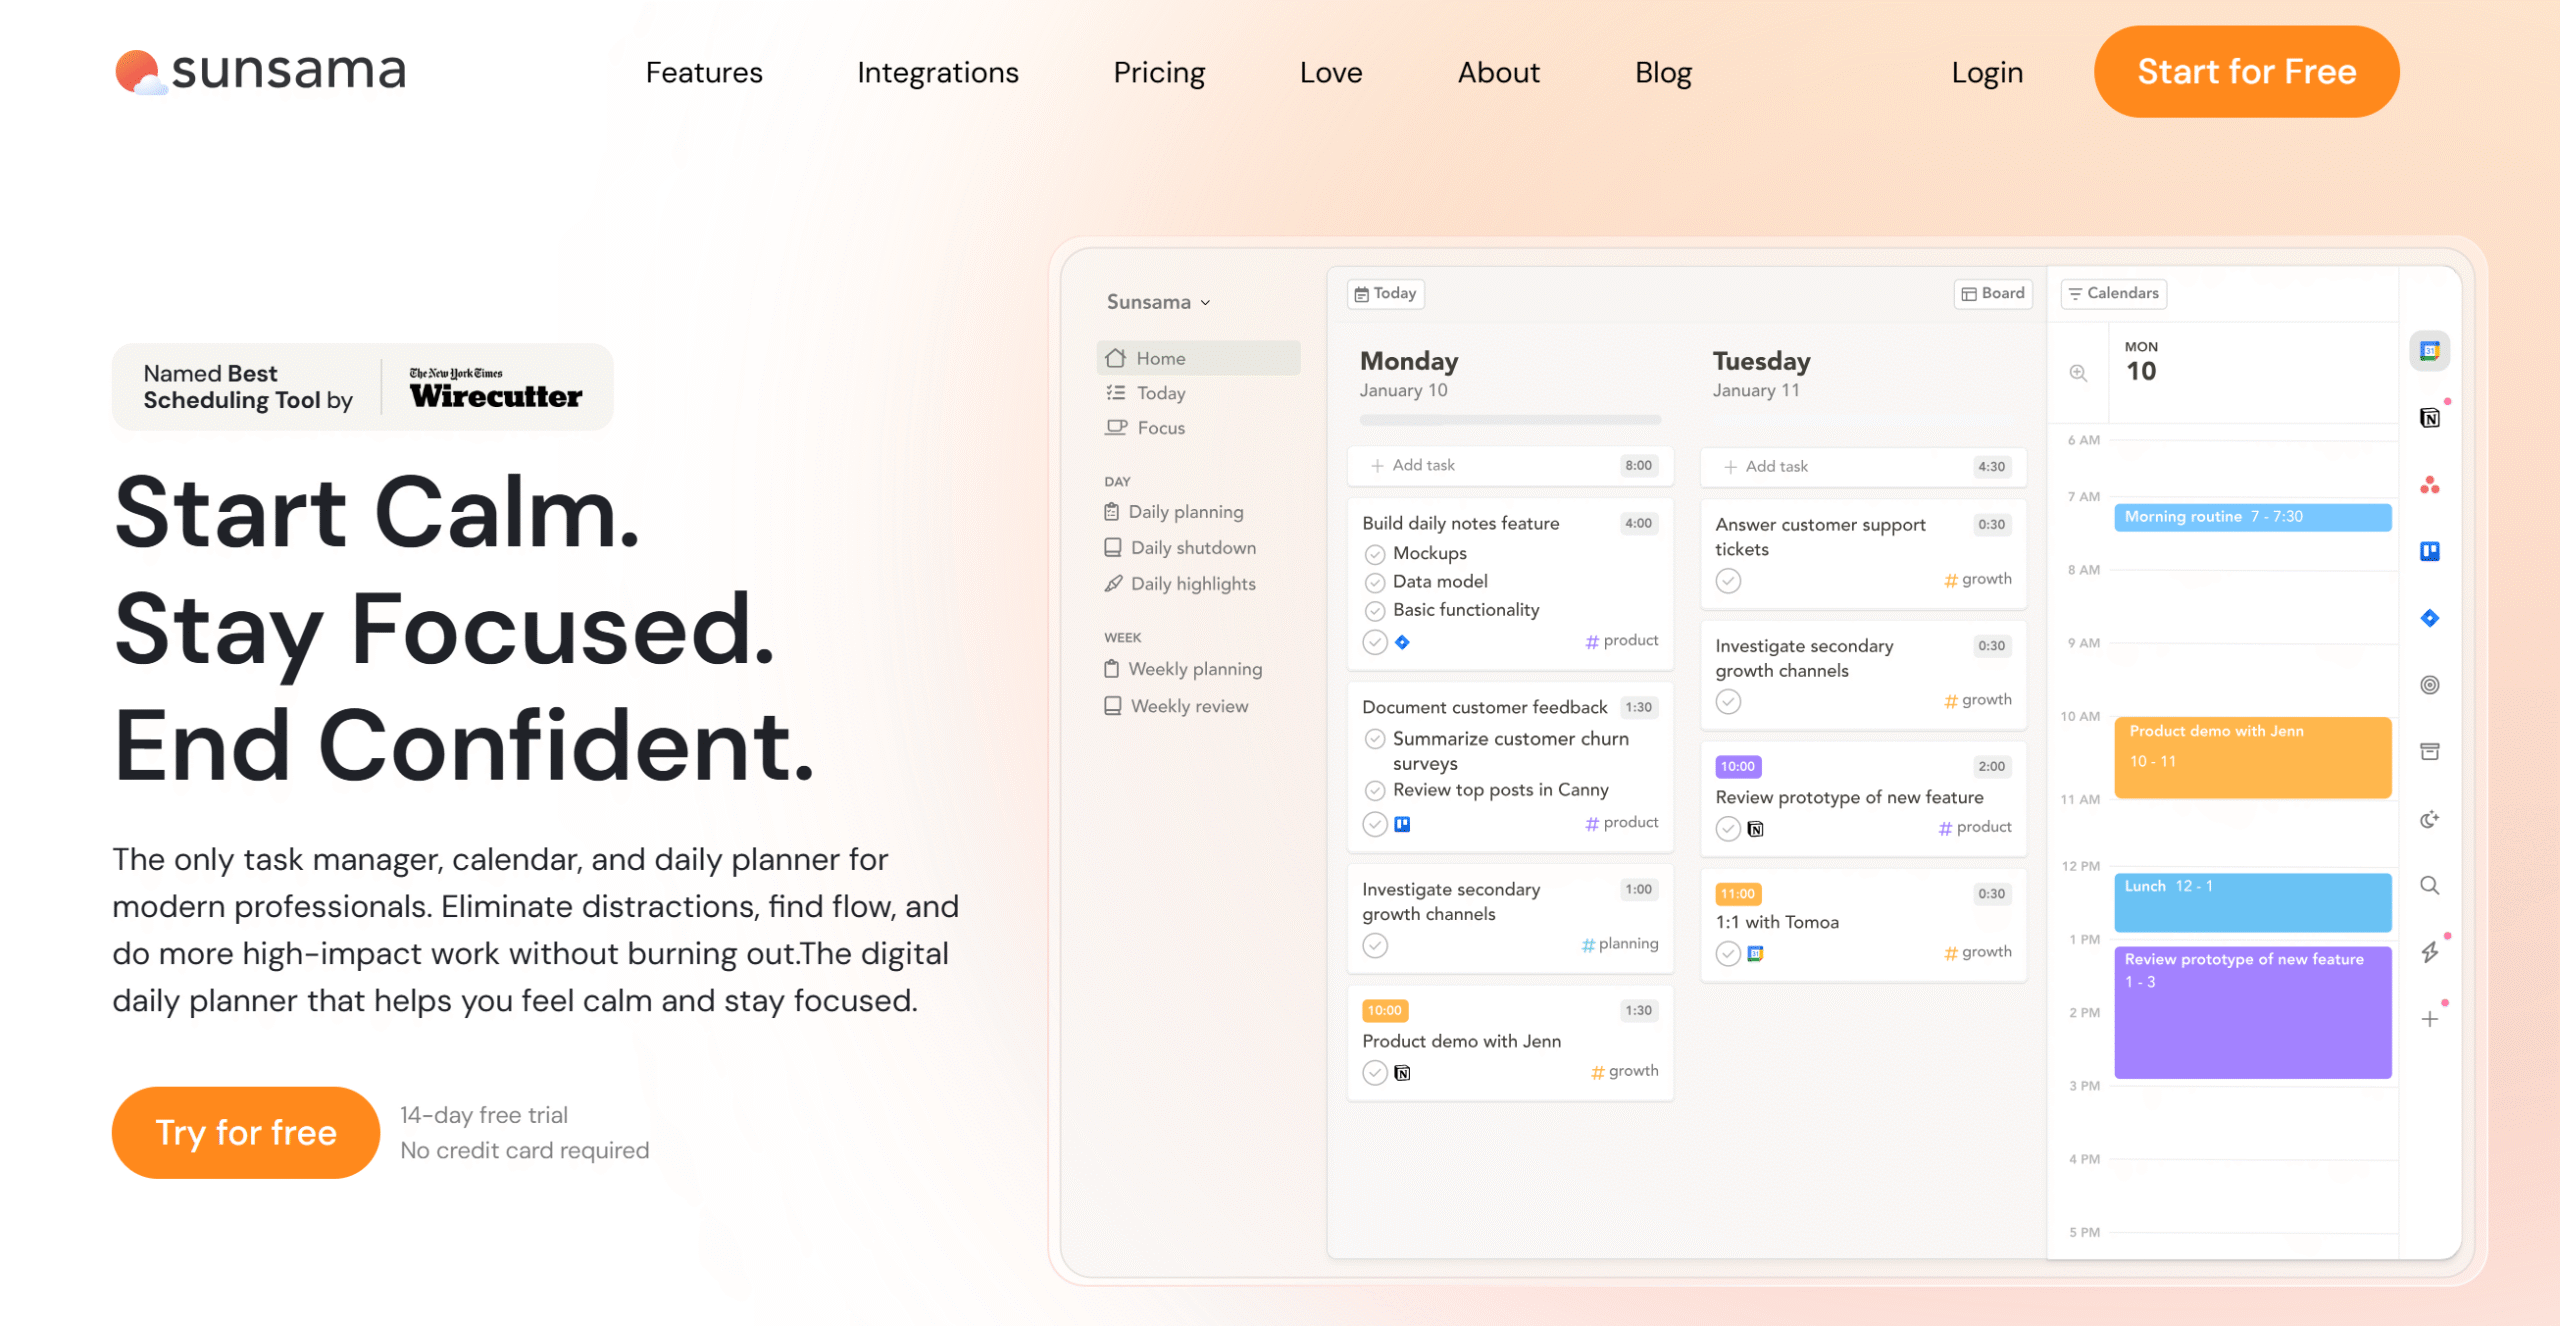
Task: Click the Today button above Monday column
Action: [1385, 293]
